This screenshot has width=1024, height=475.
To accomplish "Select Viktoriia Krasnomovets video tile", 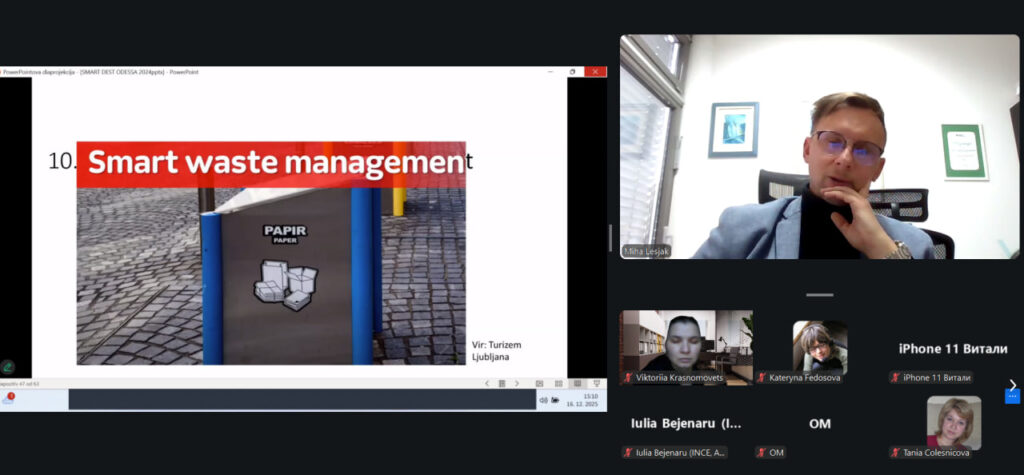I will 686,341.
